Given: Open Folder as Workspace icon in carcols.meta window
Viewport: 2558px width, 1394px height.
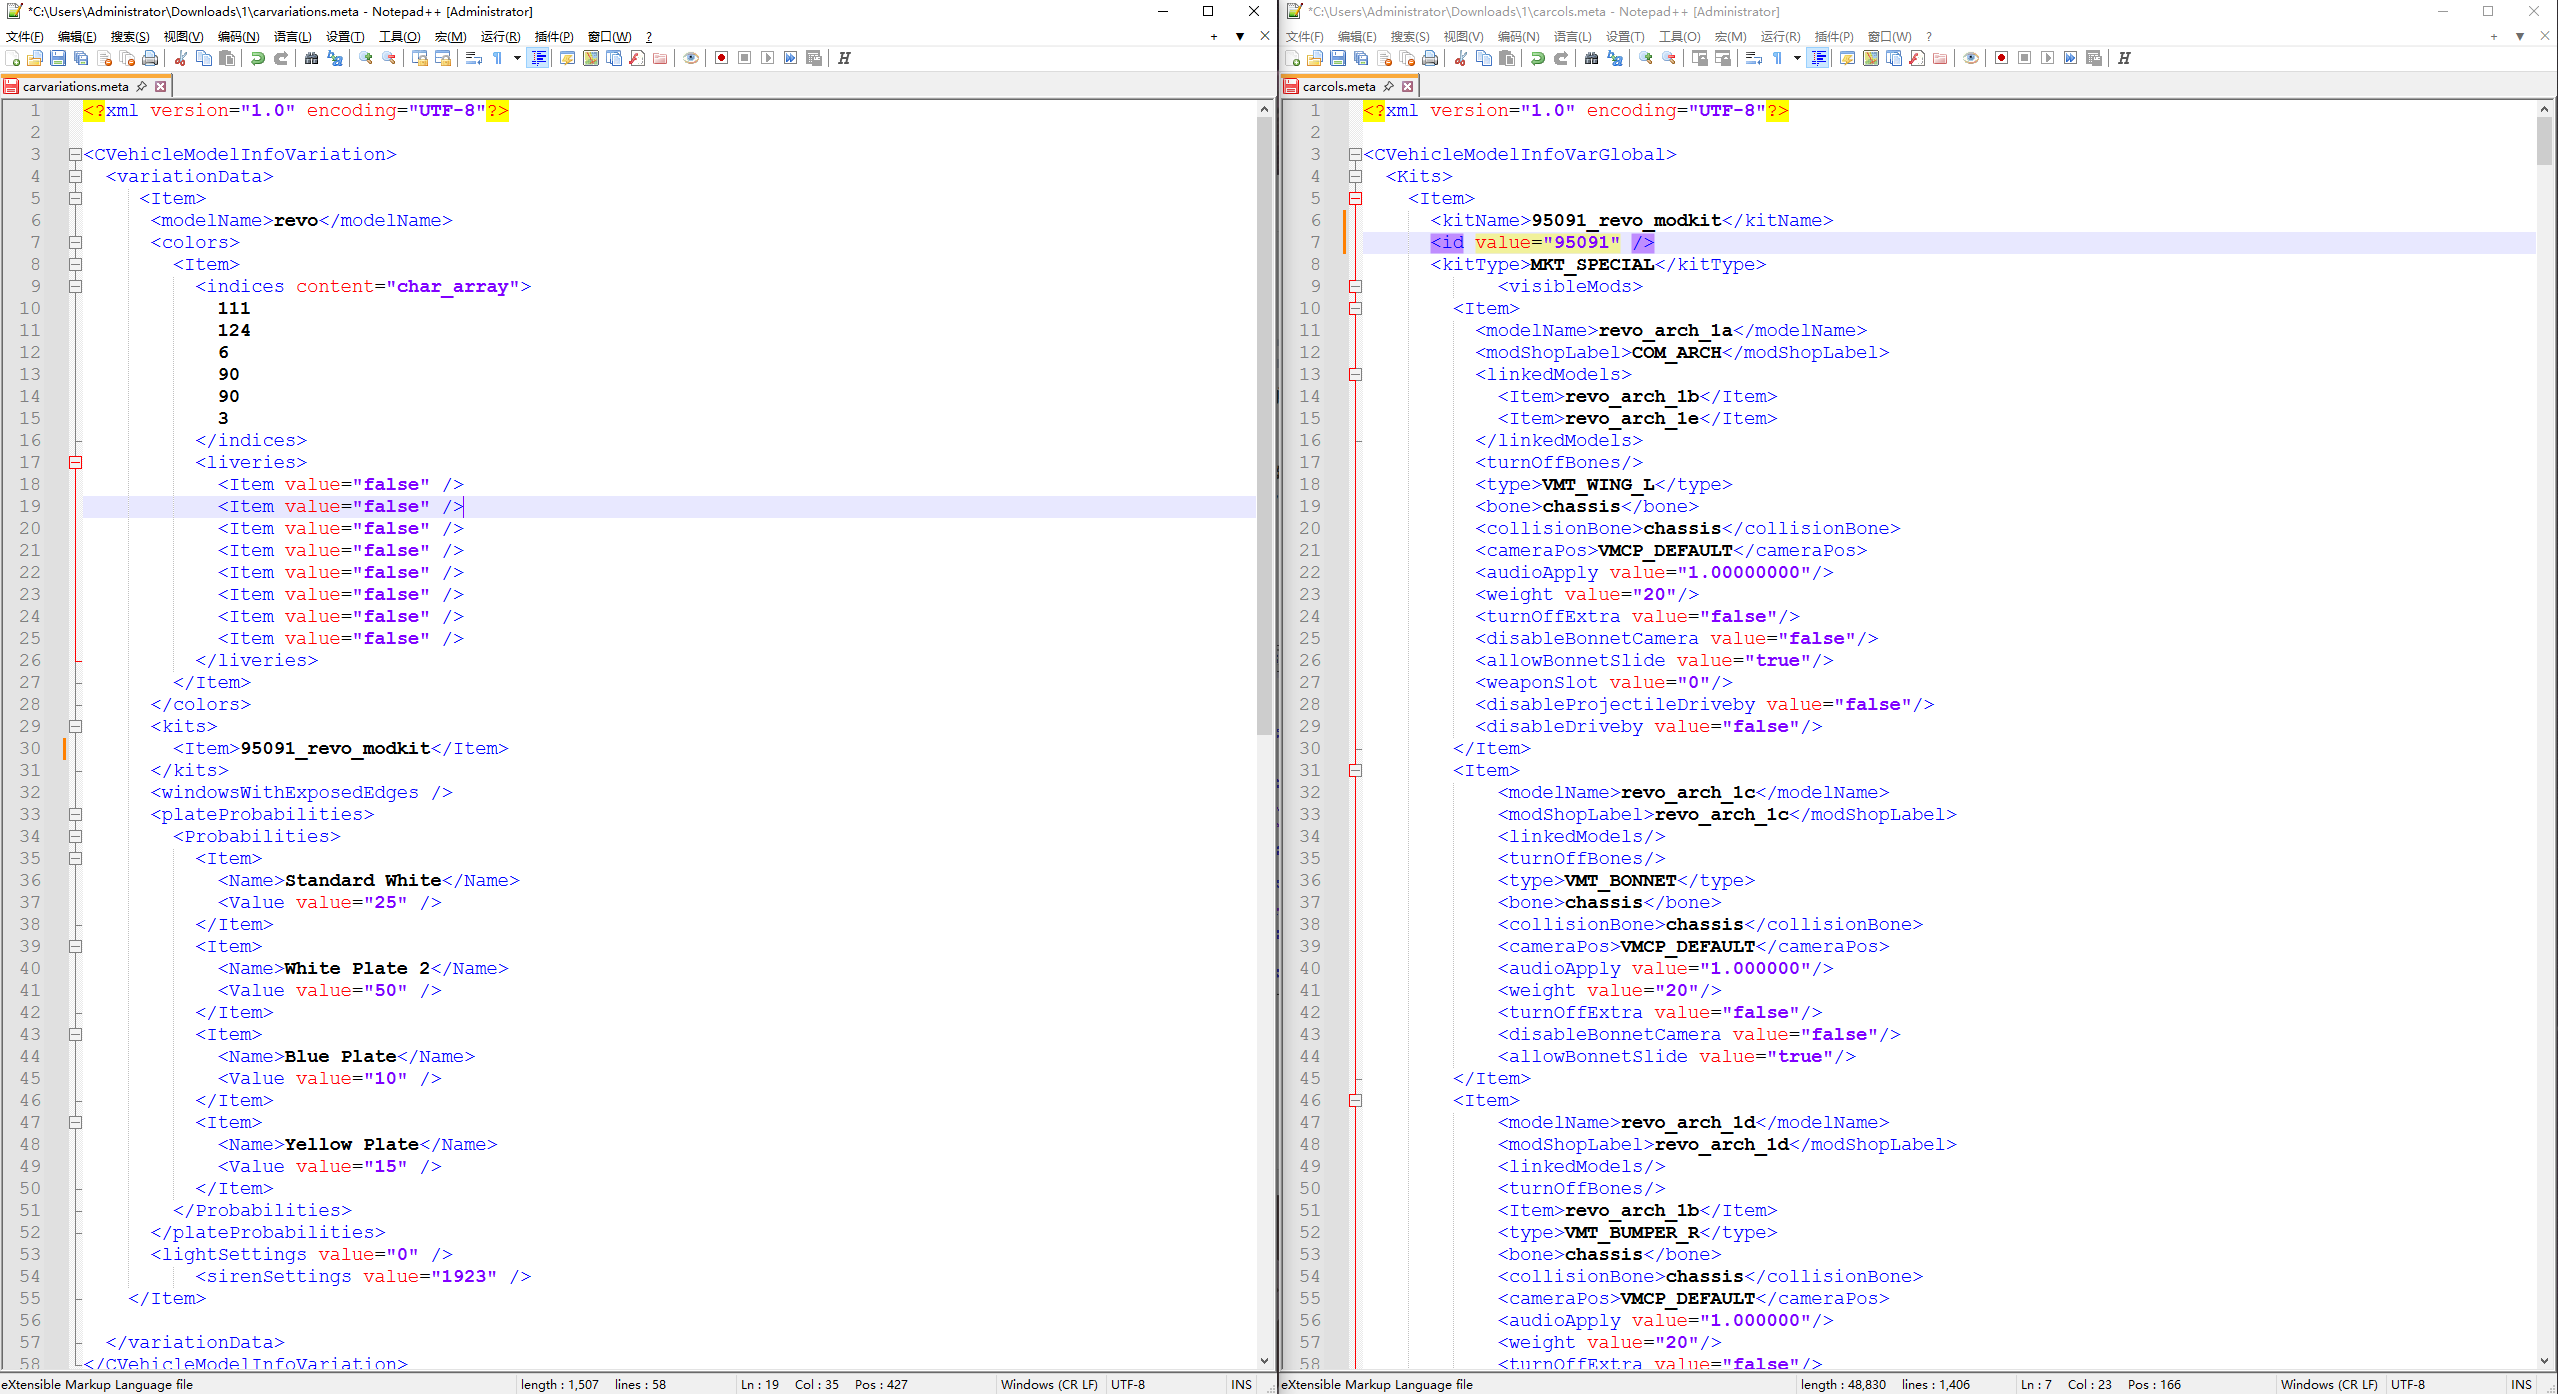Looking at the screenshot, I should pyautogui.click(x=1940, y=58).
